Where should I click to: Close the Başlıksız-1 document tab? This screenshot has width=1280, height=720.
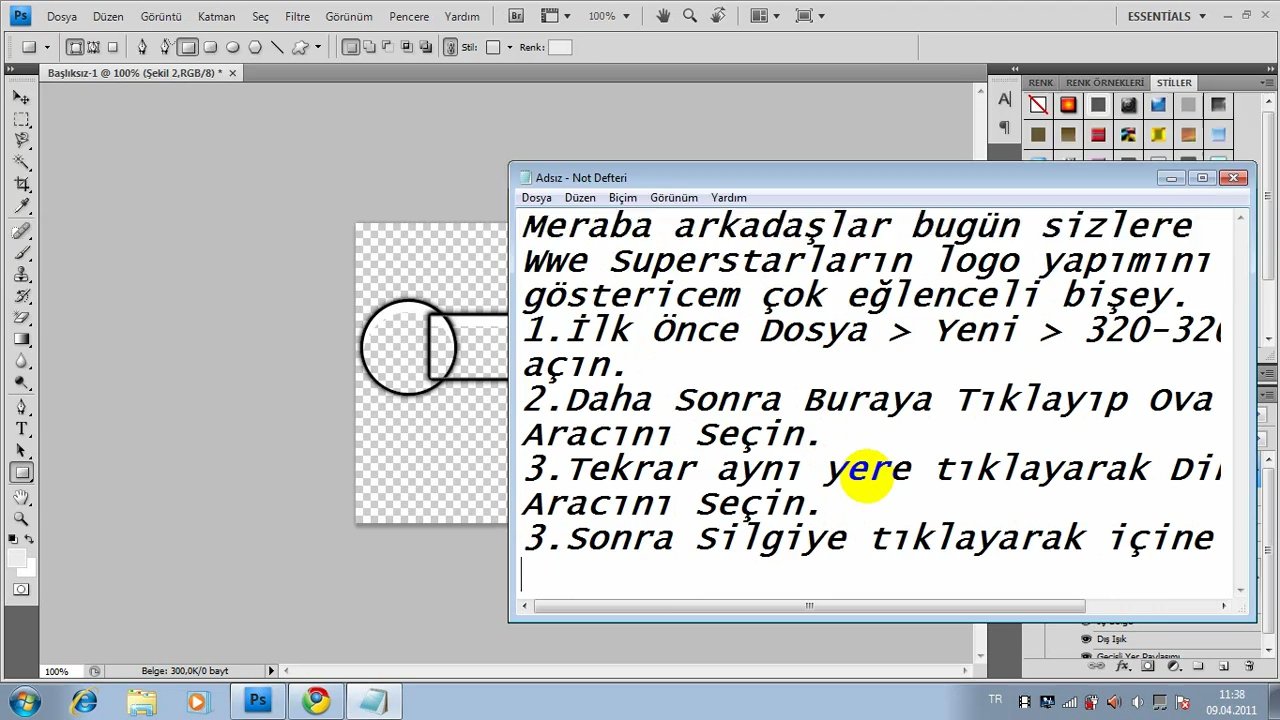233,73
